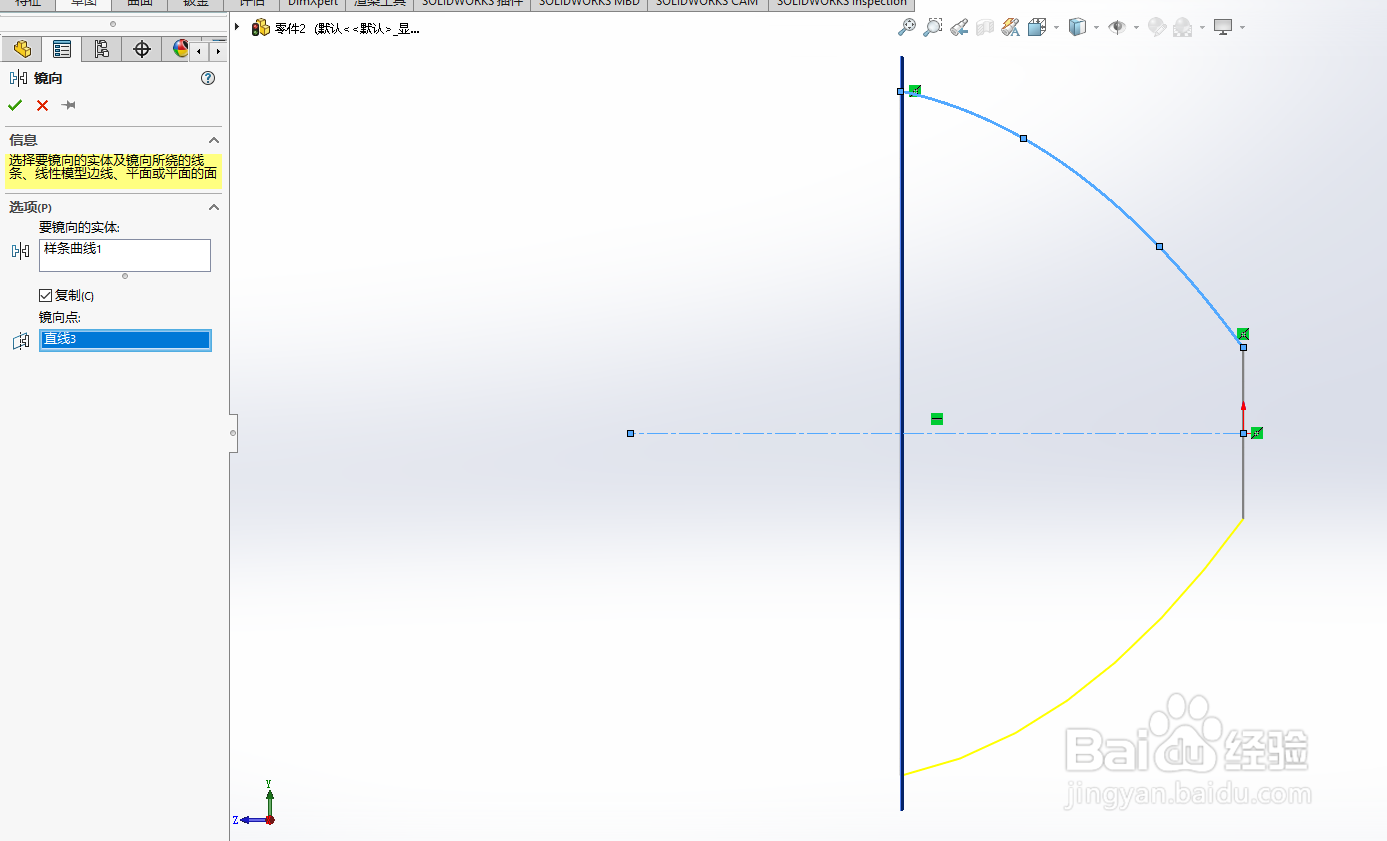
Task: Click the Apply Scene icon
Action: point(1183,28)
